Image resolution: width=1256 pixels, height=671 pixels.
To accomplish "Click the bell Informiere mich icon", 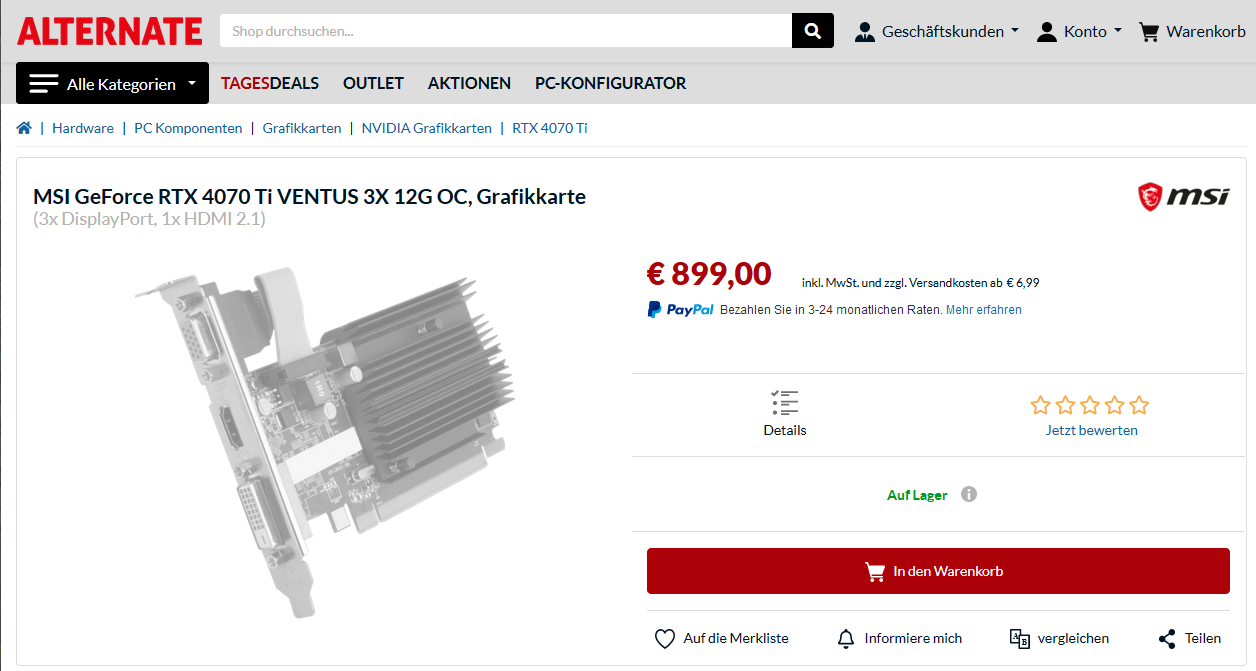I will pyautogui.click(x=846, y=638).
